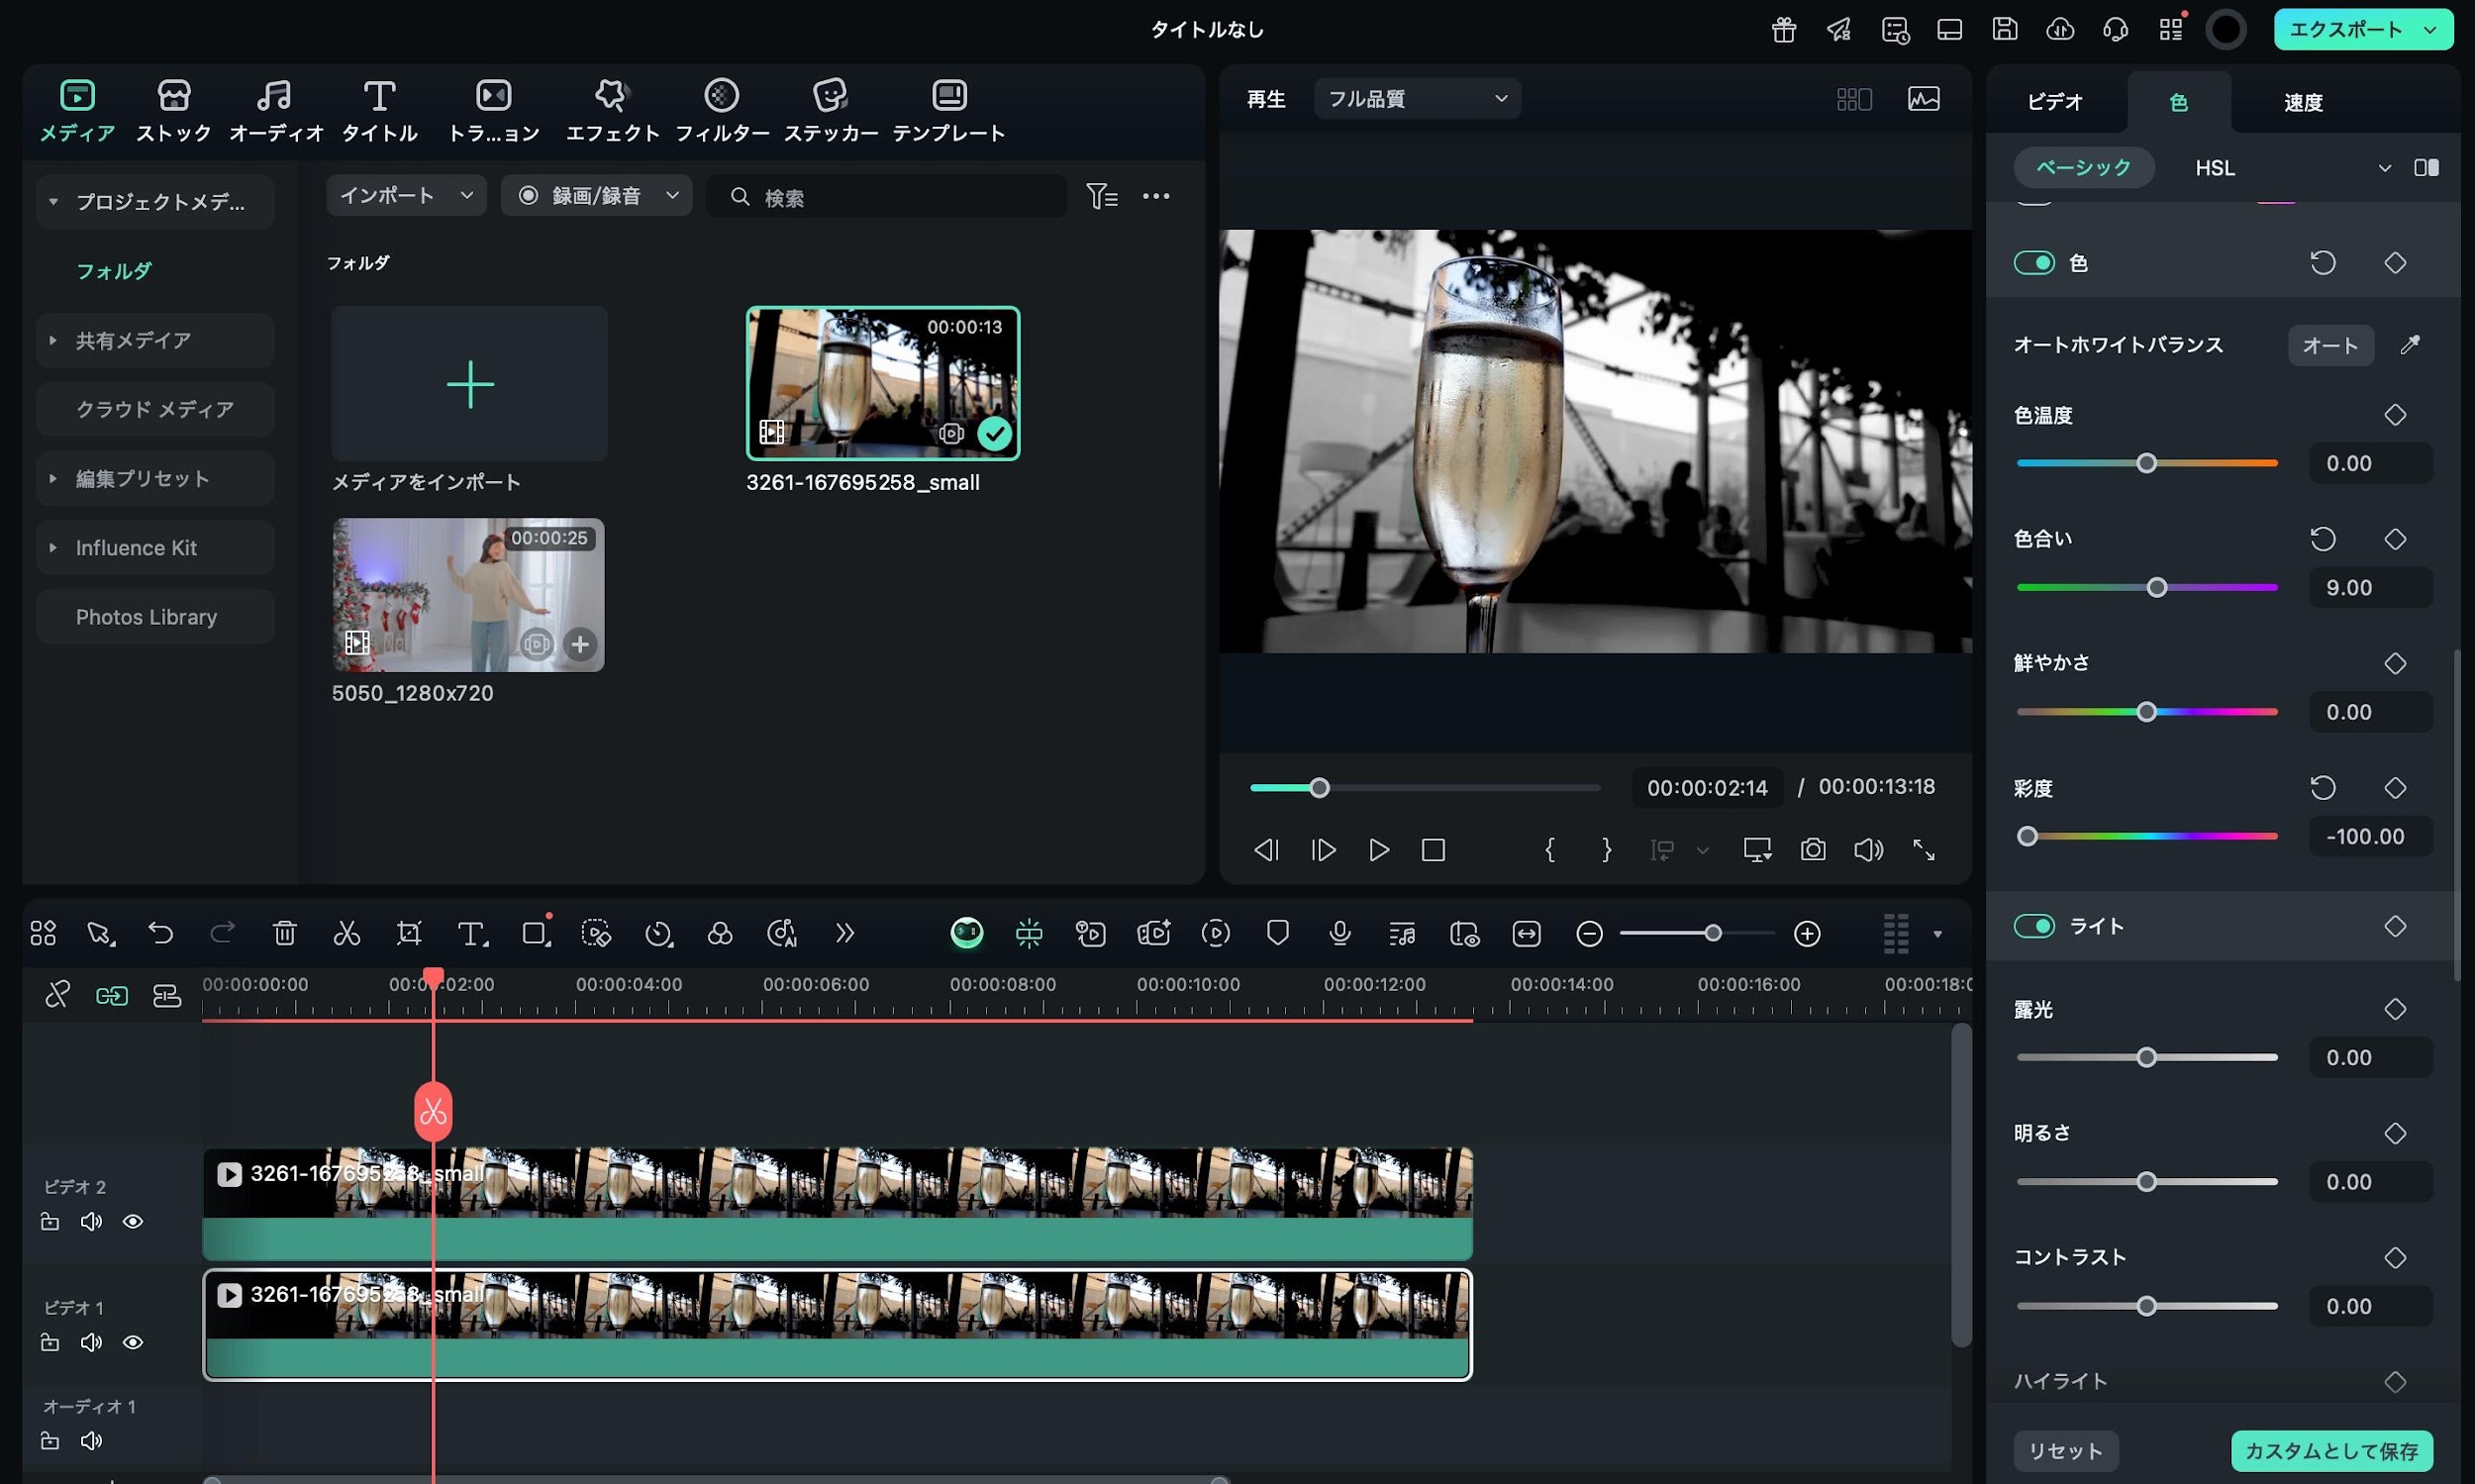This screenshot has width=2475, height=1484.
Task: Switch to the ストック tab
Action: tap(174, 110)
